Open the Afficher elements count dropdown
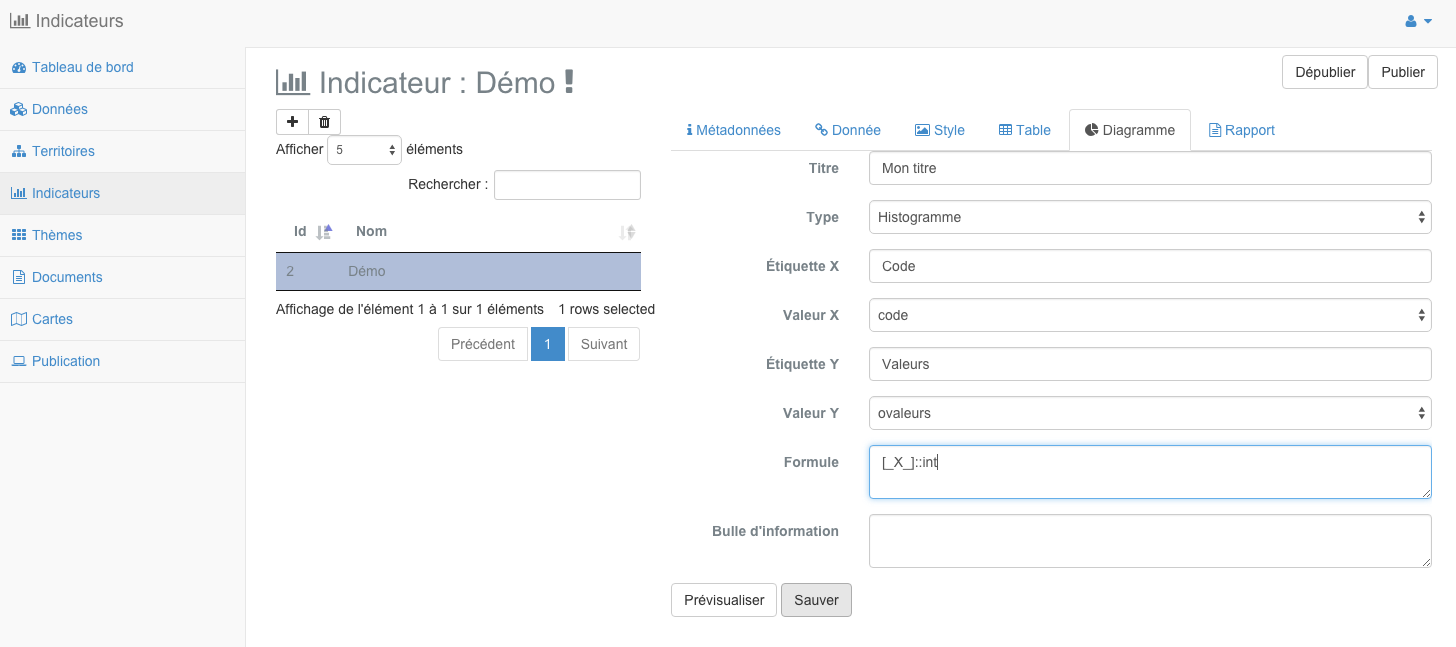Screen dimensions: 1456x647 click(365, 150)
